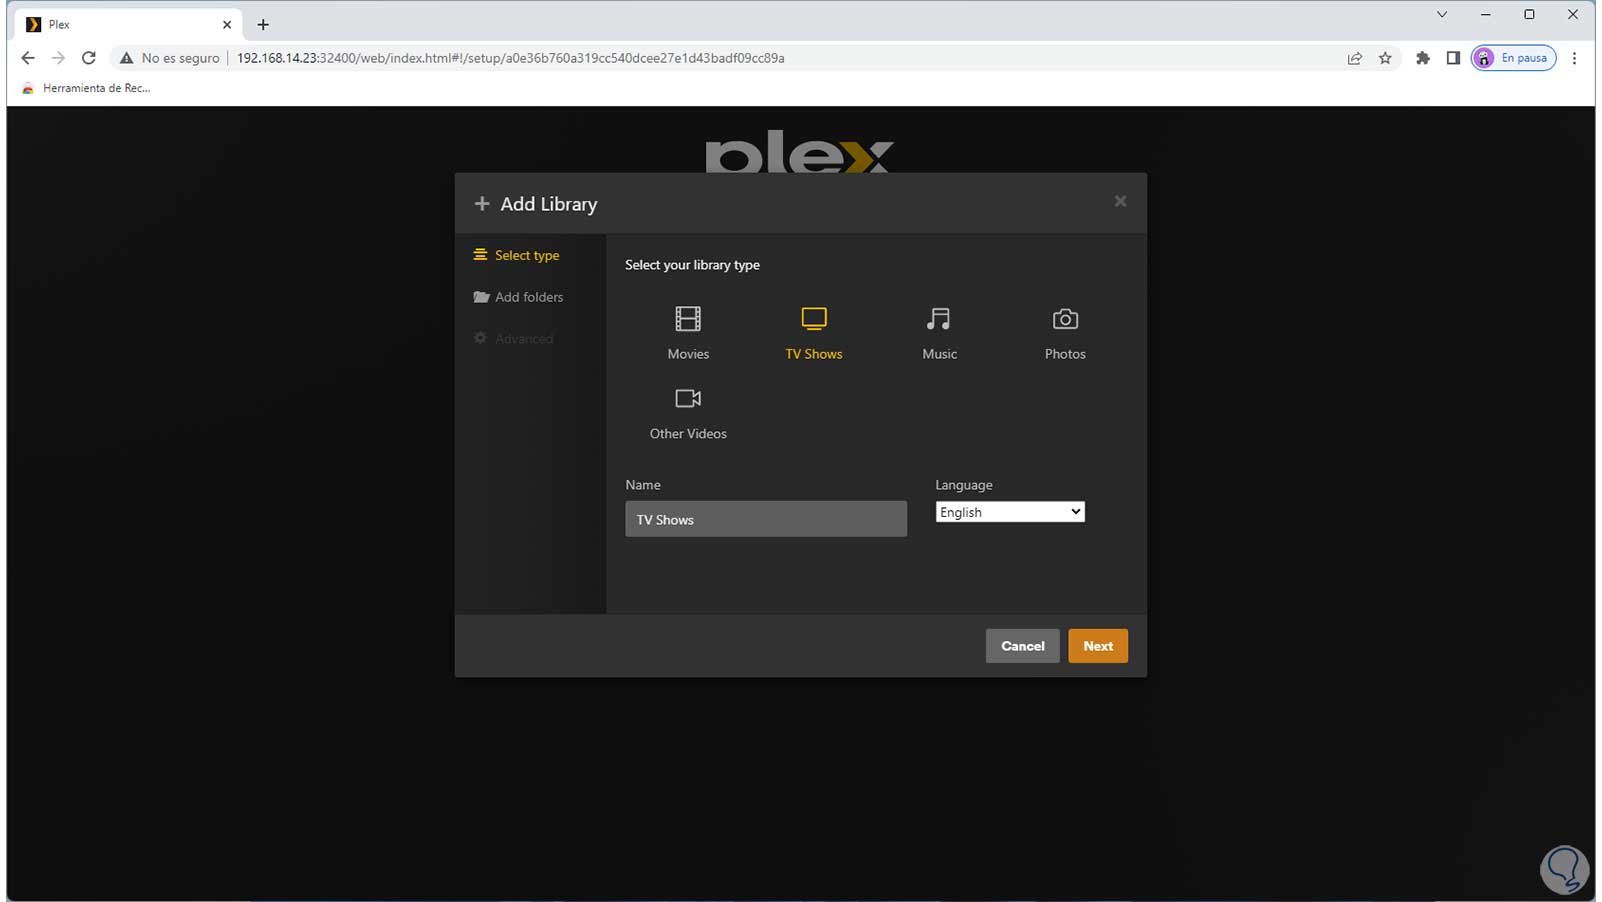Share this page from the address bar
The image size is (1602, 902).
pyautogui.click(x=1354, y=58)
